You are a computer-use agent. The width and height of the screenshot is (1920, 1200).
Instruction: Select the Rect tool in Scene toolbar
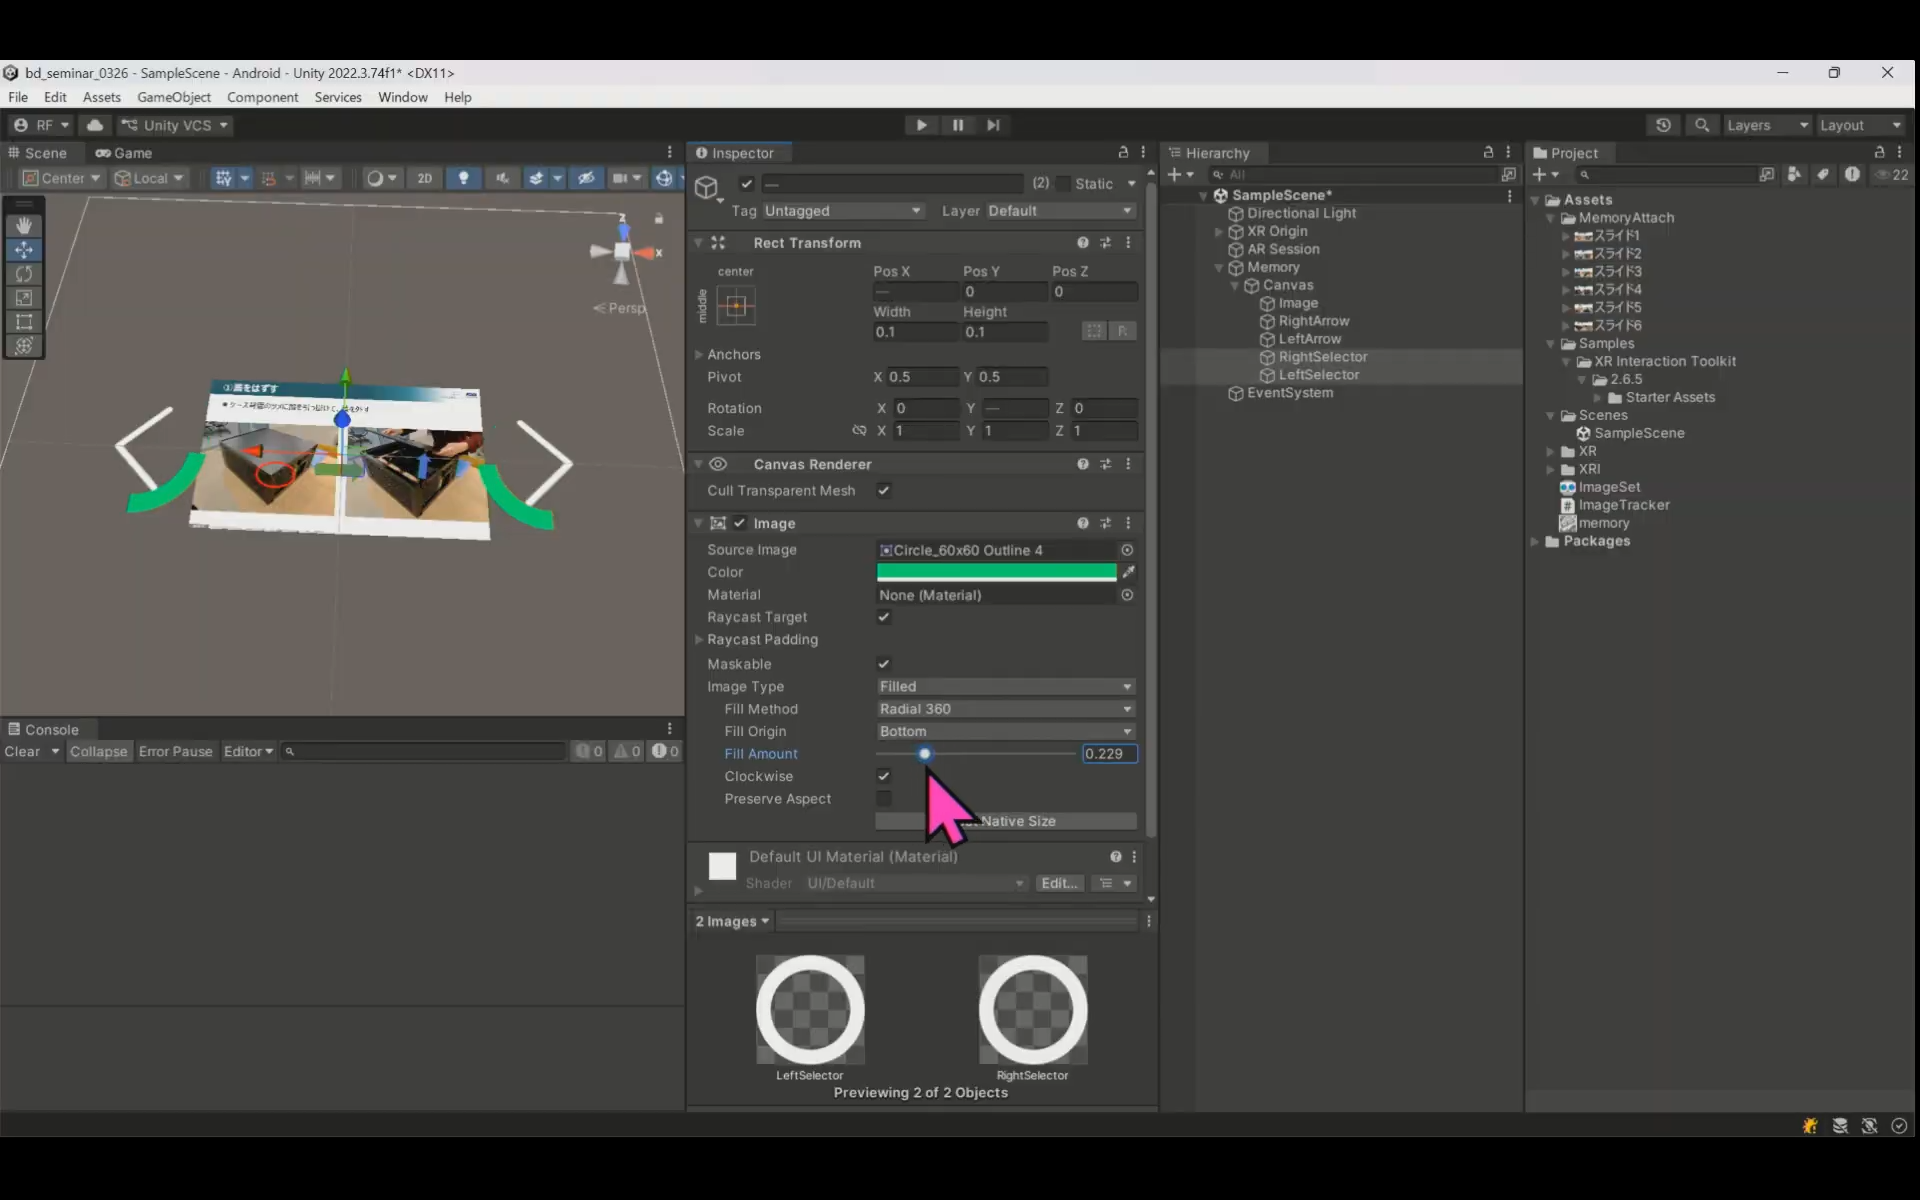24,322
